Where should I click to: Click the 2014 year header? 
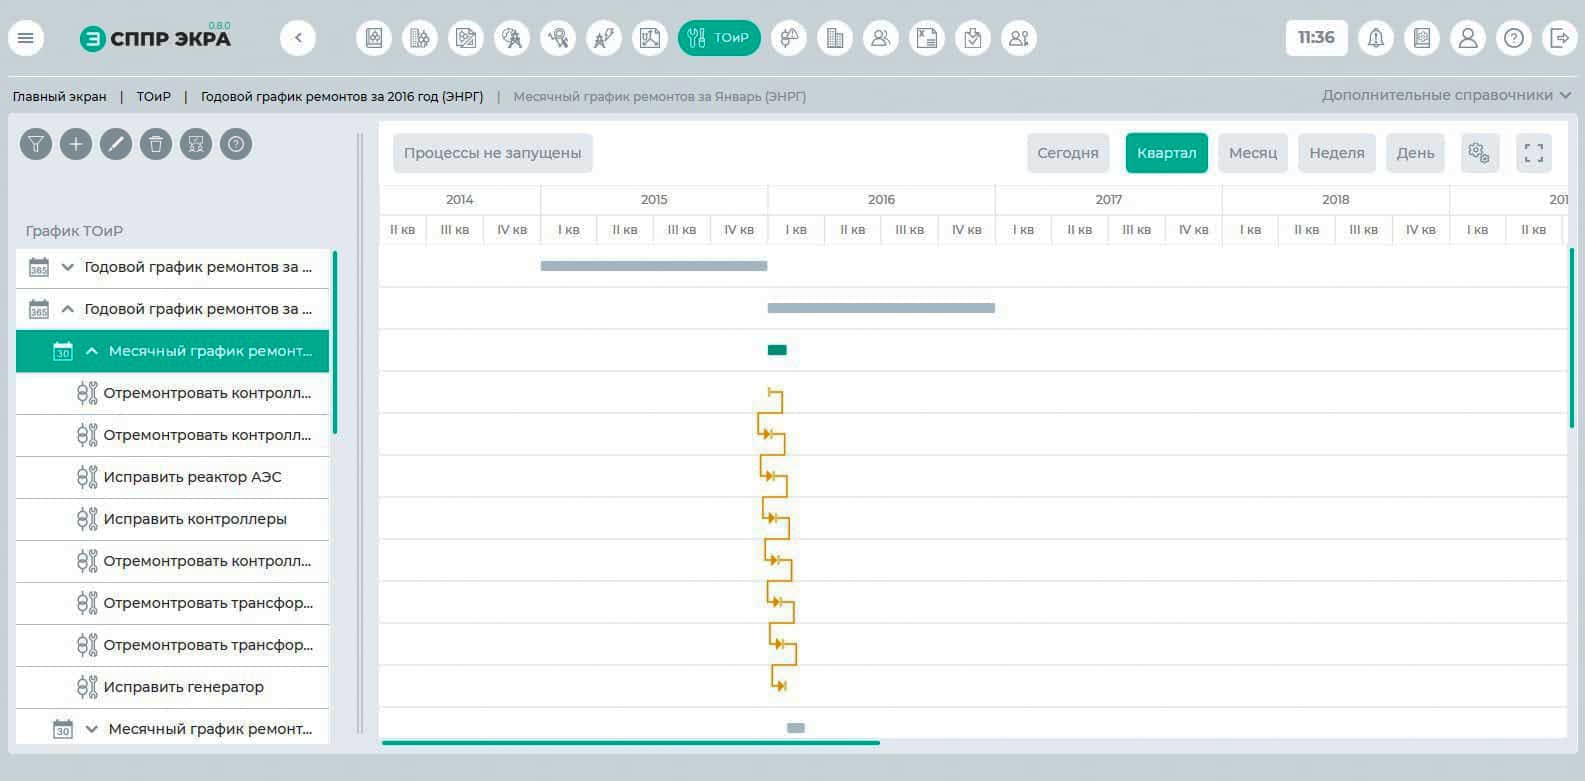(460, 200)
